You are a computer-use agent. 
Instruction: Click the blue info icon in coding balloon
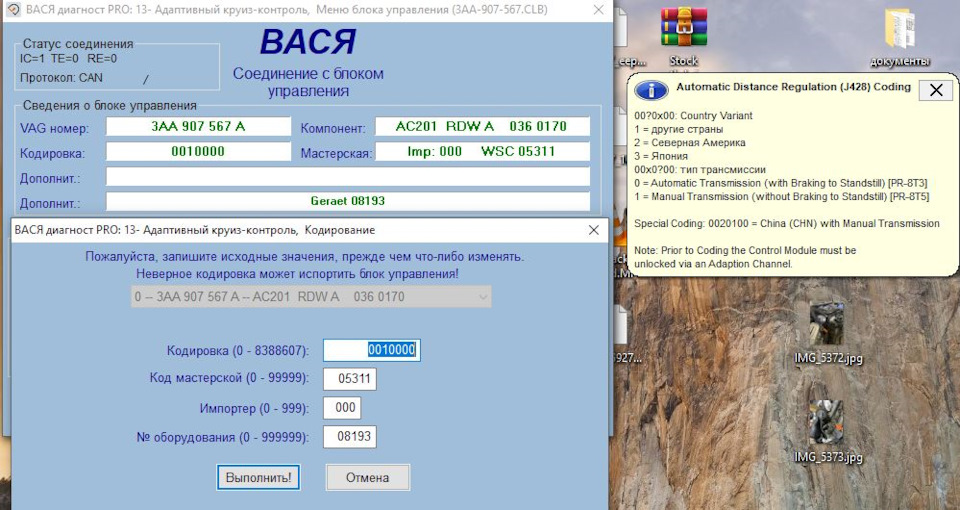coord(651,90)
